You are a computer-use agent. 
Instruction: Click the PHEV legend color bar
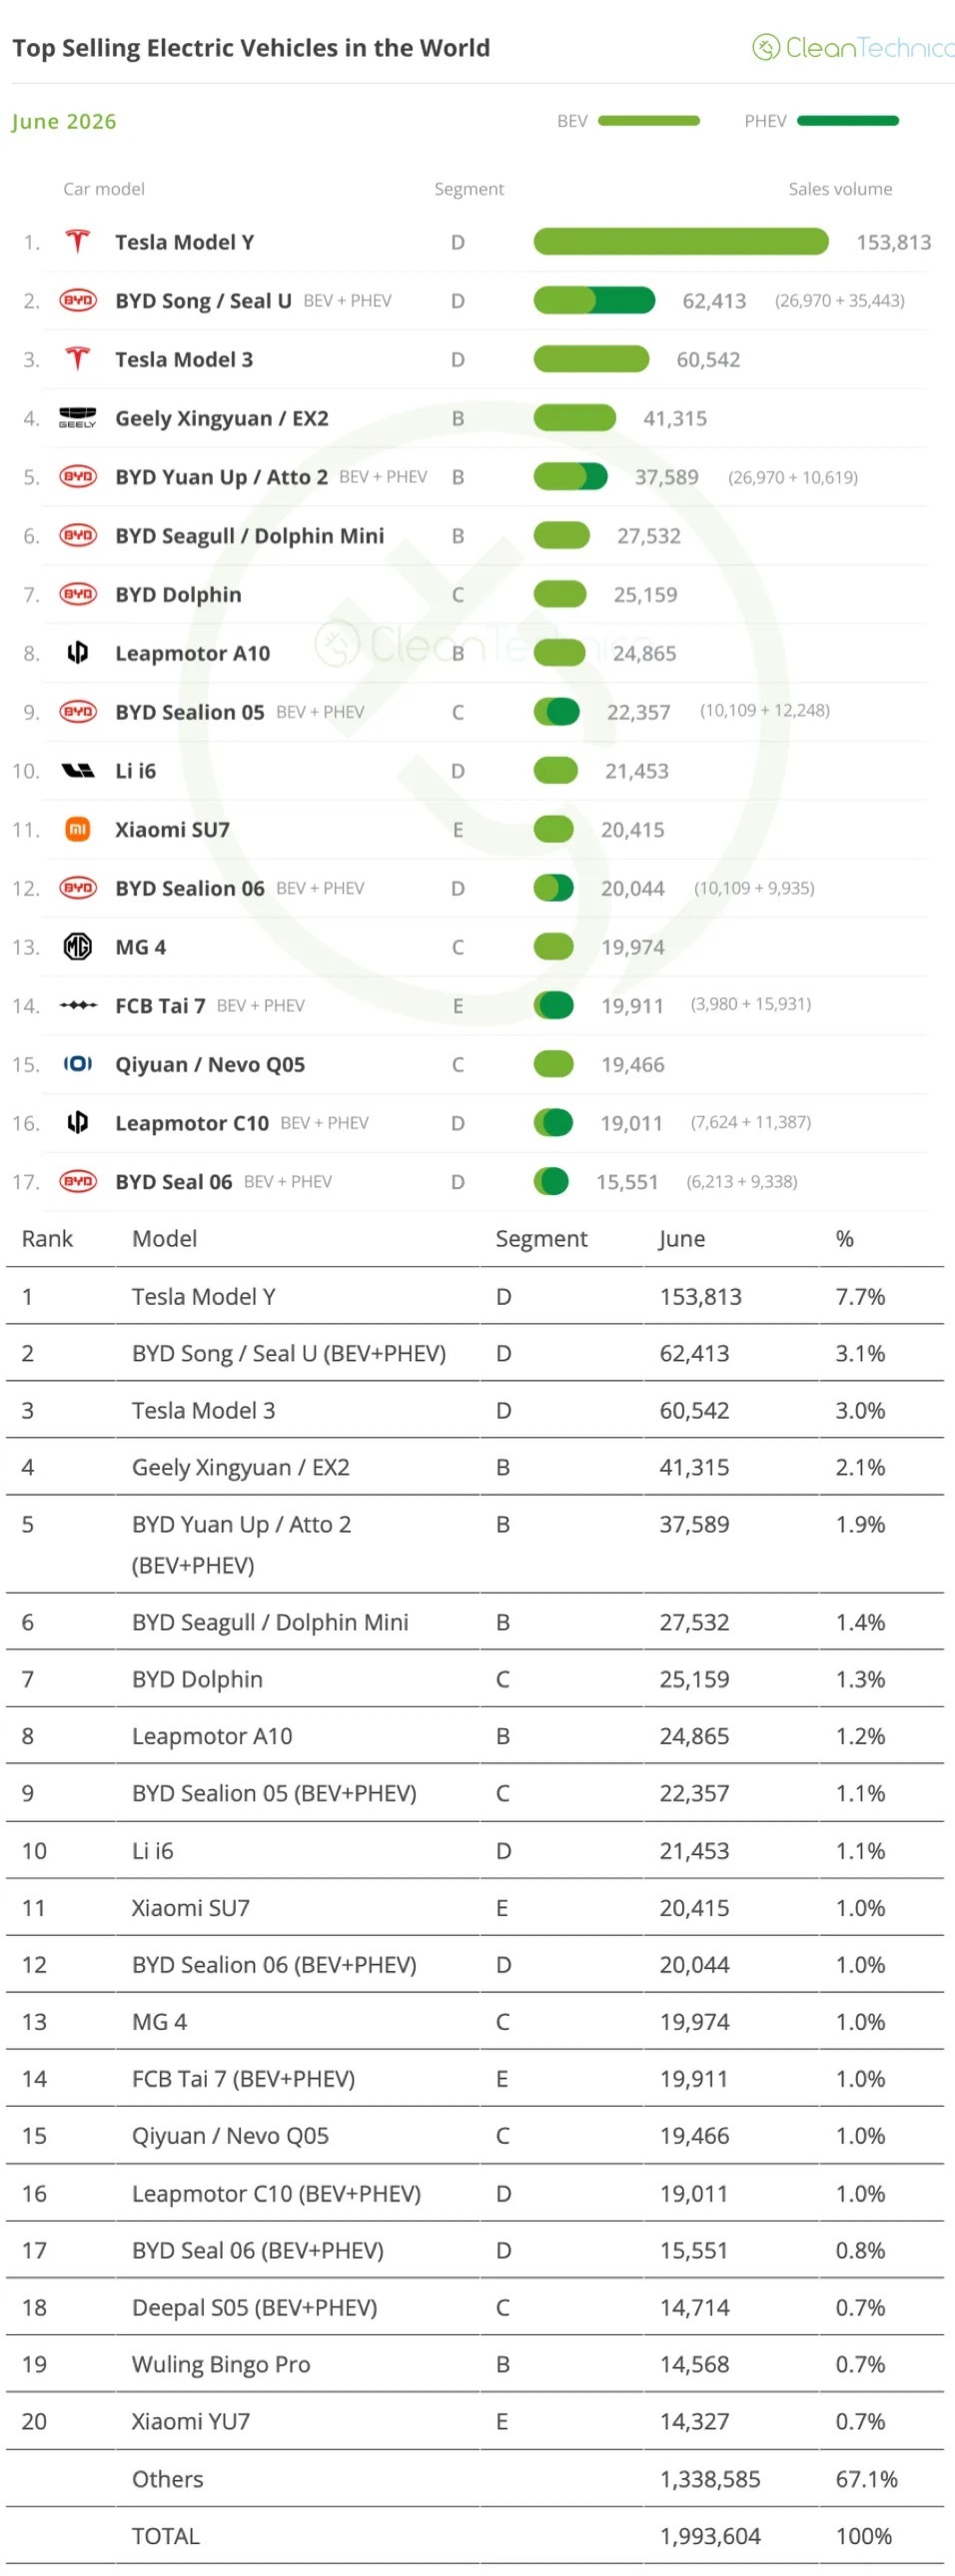pyautogui.click(x=848, y=121)
